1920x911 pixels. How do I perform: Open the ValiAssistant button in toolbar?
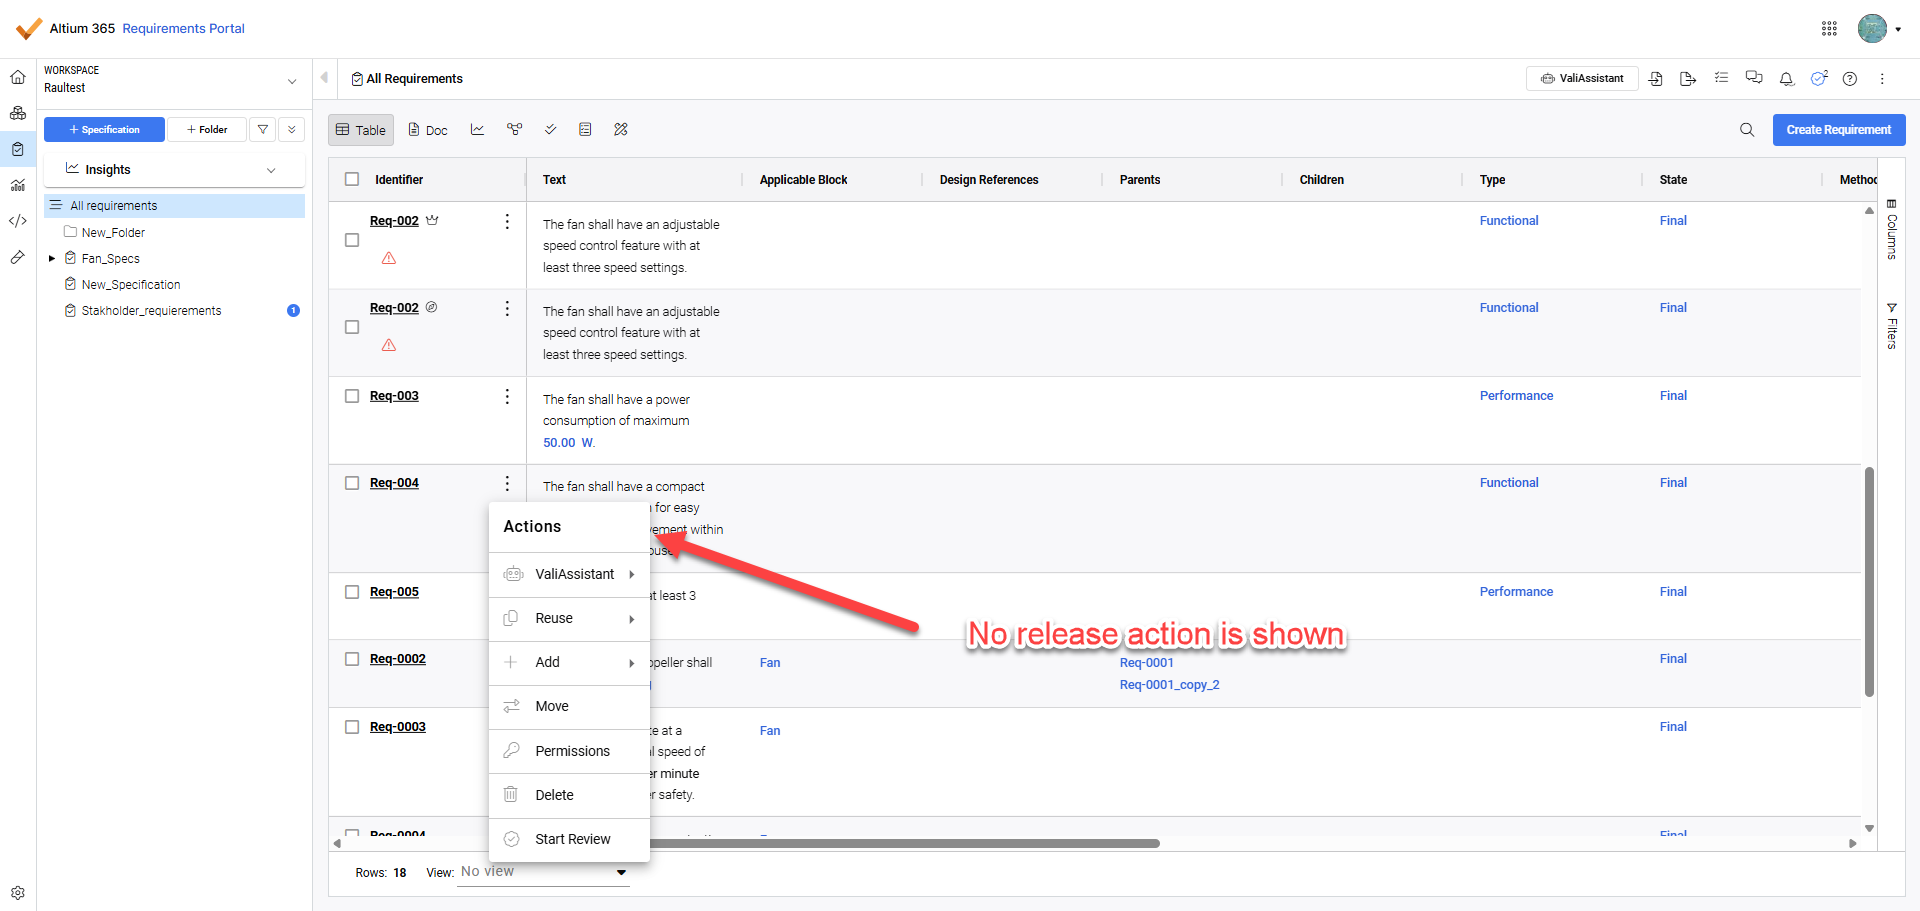1582,78
